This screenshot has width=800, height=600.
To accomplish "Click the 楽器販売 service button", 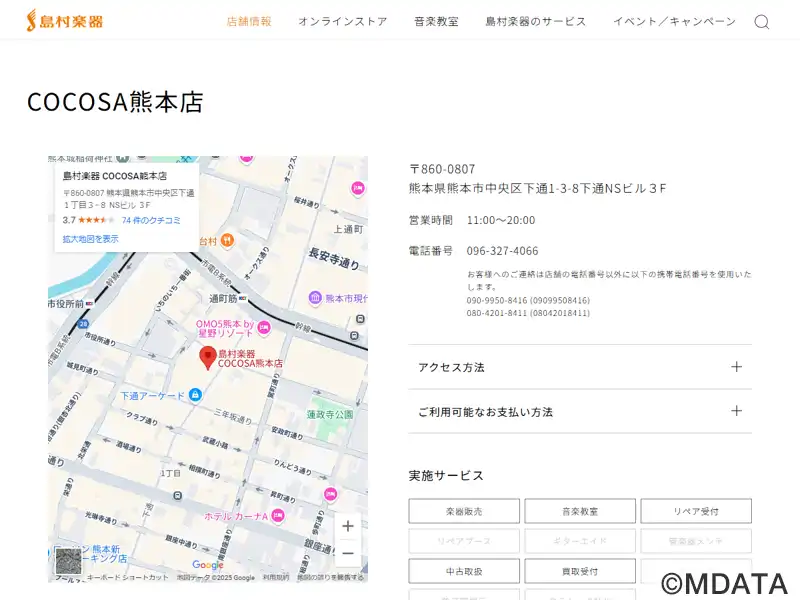I will tap(464, 511).
